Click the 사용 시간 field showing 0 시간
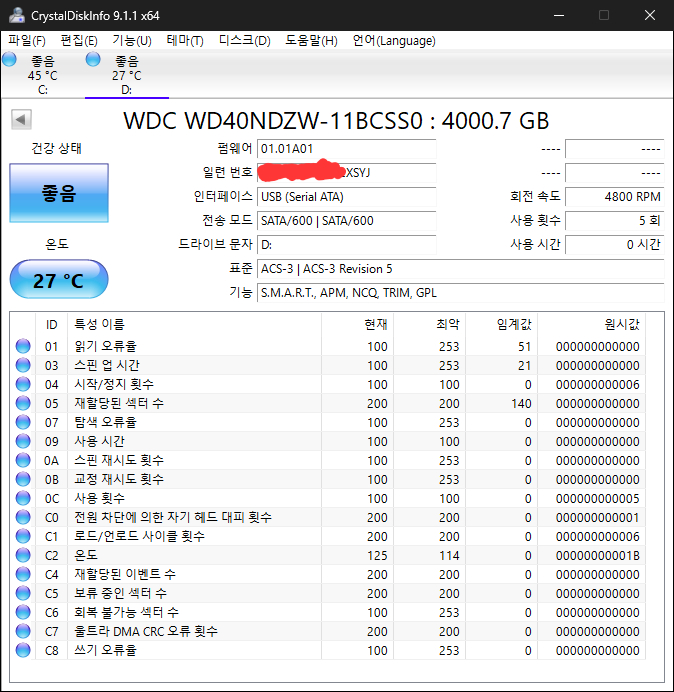Screen dimensions: 674x692 pos(614,244)
